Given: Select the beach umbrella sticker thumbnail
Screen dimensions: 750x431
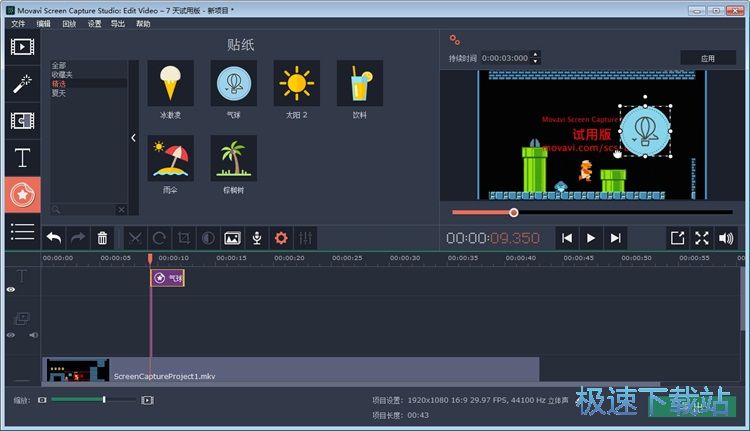Looking at the screenshot, I should tap(170, 158).
